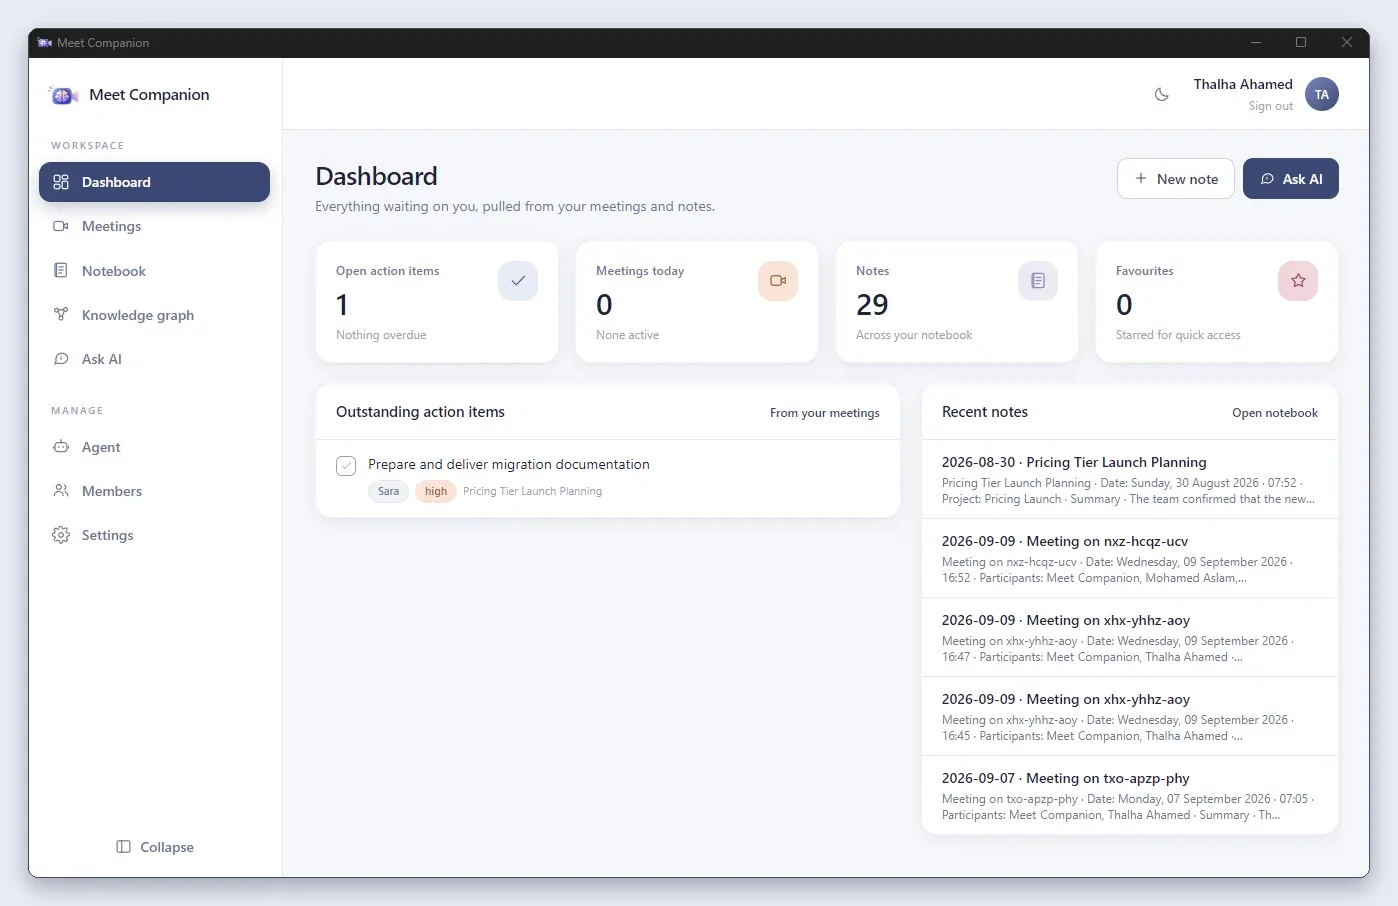Image resolution: width=1398 pixels, height=906 pixels.
Task: Click the high priority badge
Action: click(436, 491)
